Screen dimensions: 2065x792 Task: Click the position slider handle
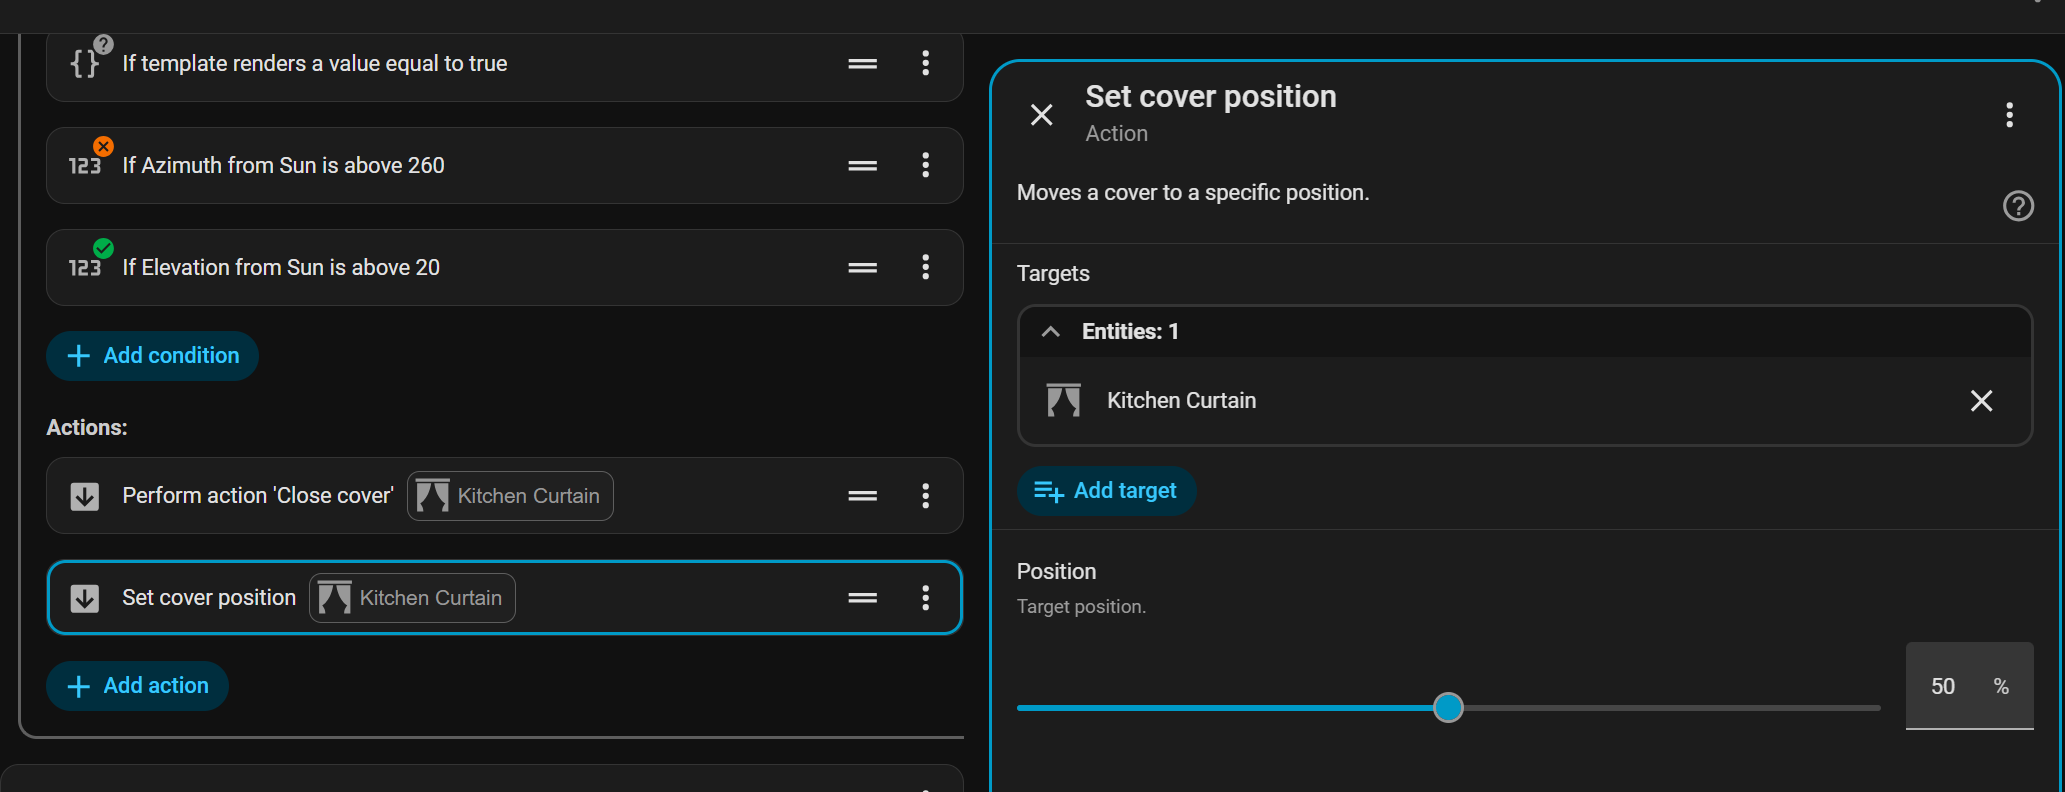1448,708
